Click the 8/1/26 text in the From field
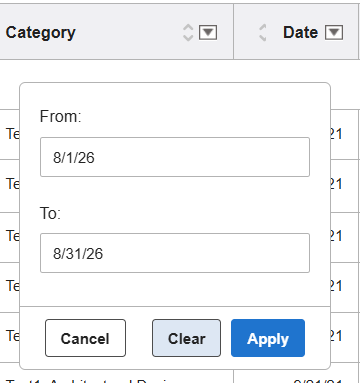Screen dimensions: 360x383 coord(74,157)
